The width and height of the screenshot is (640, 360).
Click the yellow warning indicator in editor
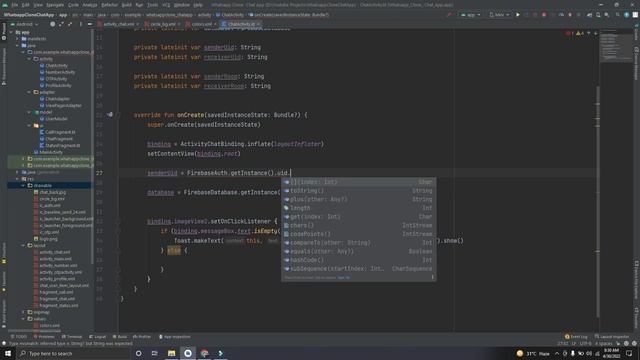580,33
